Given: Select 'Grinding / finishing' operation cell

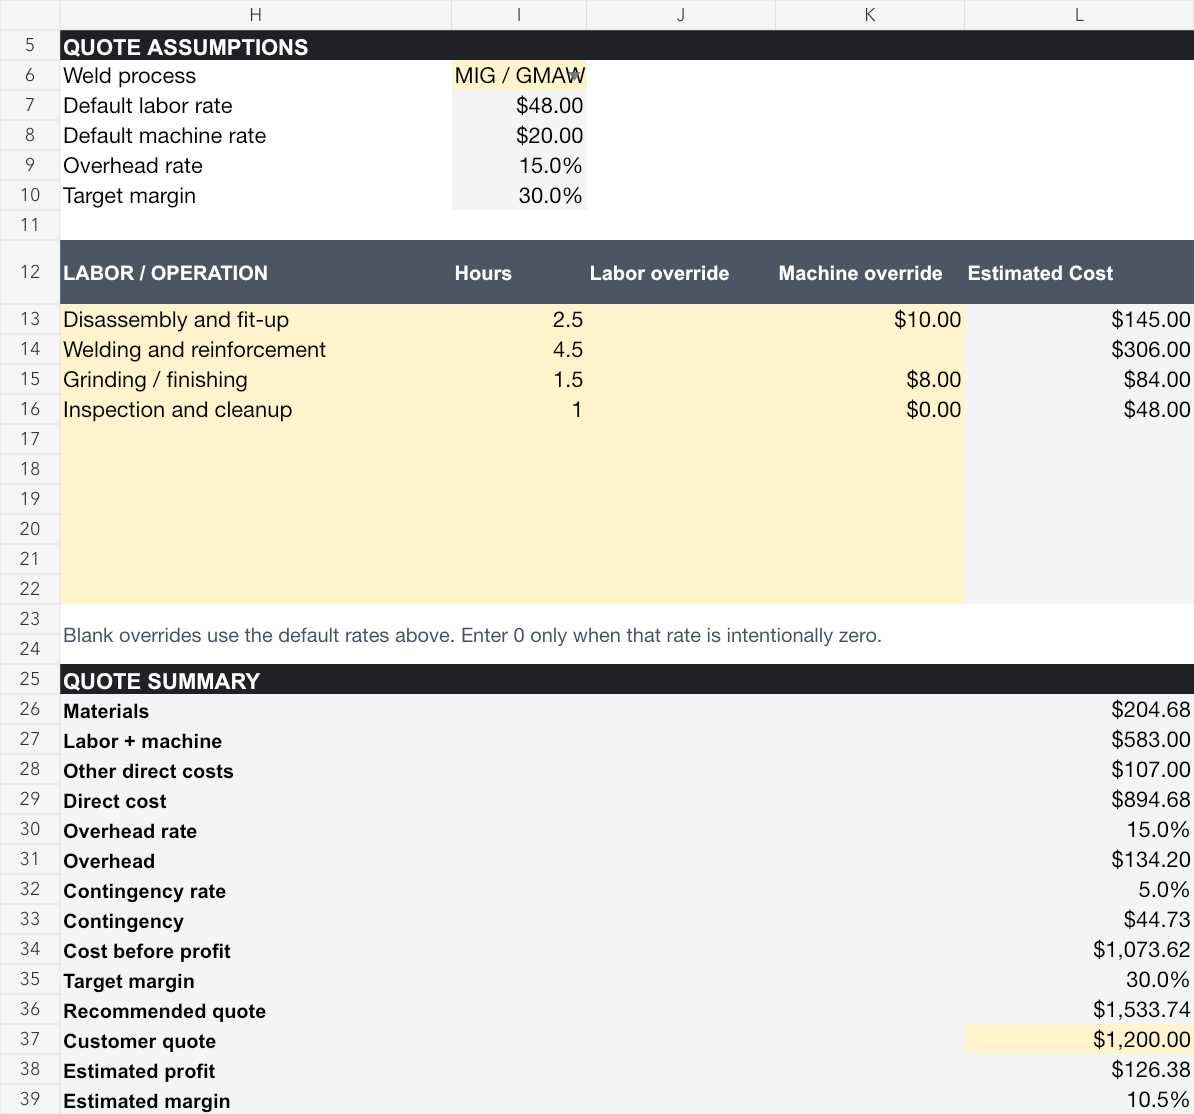Looking at the screenshot, I should click(x=256, y=379).
